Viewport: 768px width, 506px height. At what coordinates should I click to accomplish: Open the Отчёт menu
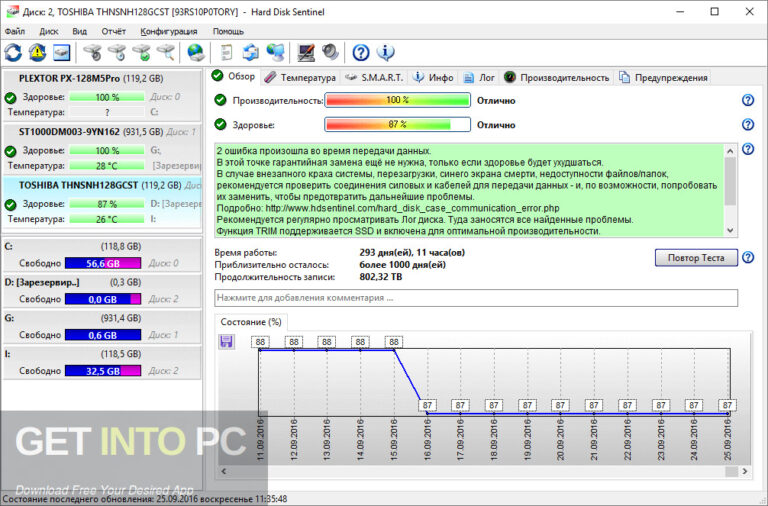tap(114, 31)
